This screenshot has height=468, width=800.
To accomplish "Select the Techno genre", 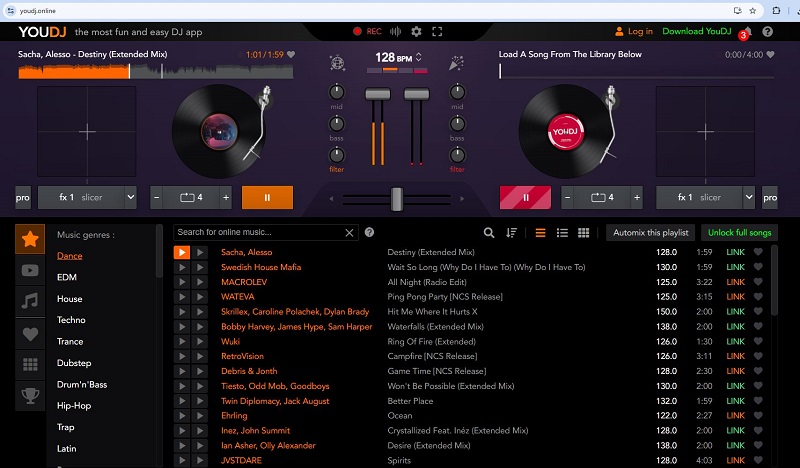I will pyautogui.click(x=71, y=320).
